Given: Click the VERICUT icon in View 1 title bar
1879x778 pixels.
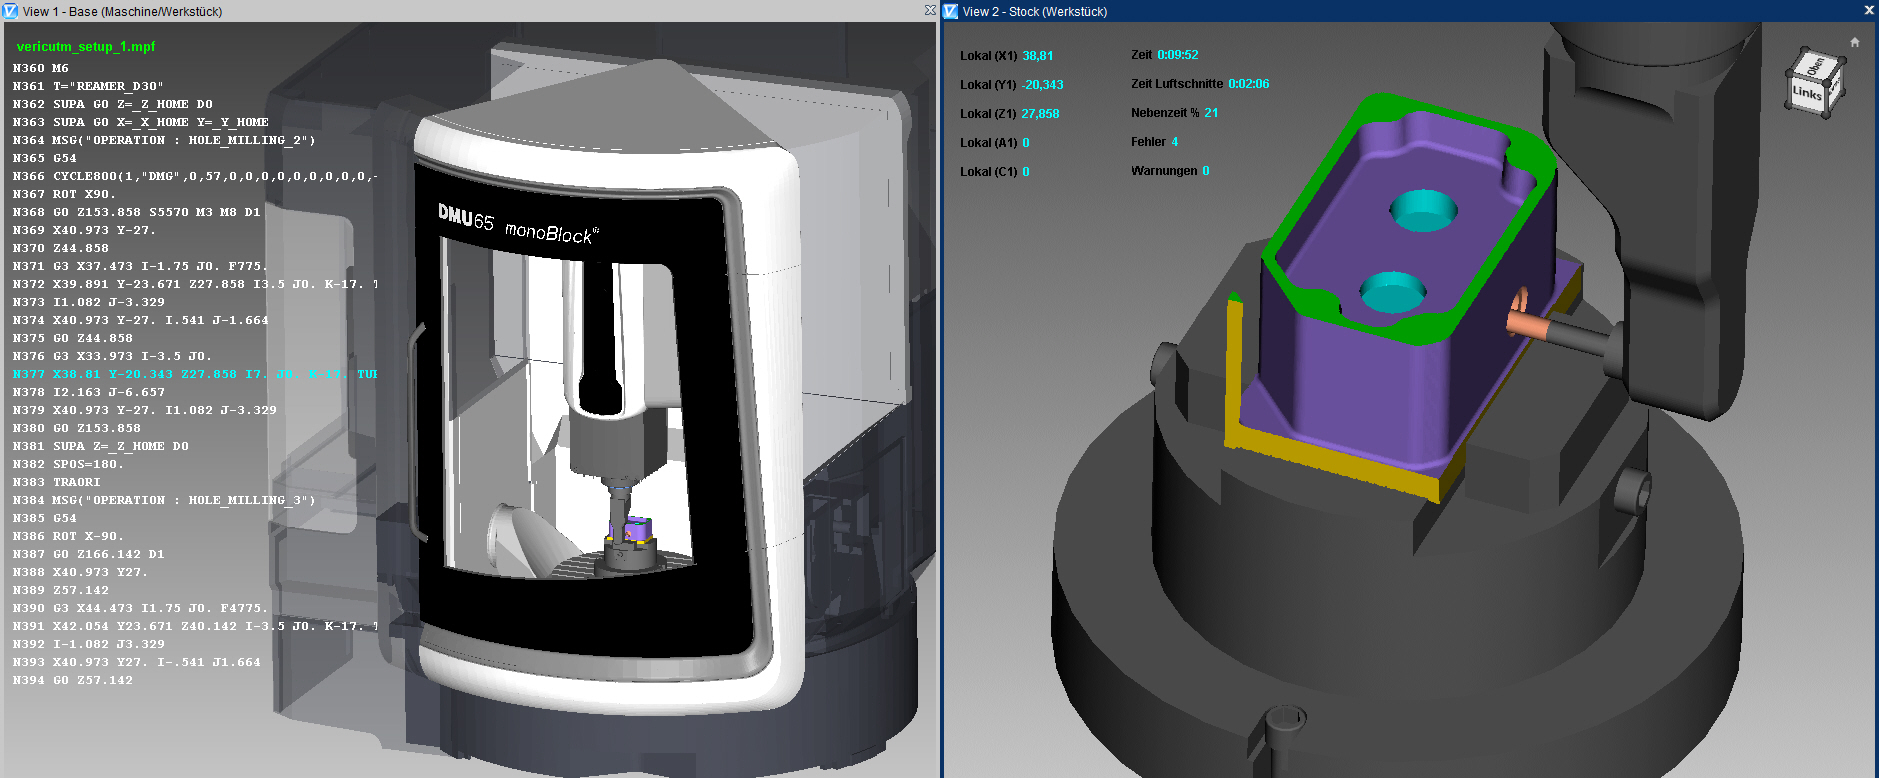Looking at the screenshot, I should pos(10,11).
